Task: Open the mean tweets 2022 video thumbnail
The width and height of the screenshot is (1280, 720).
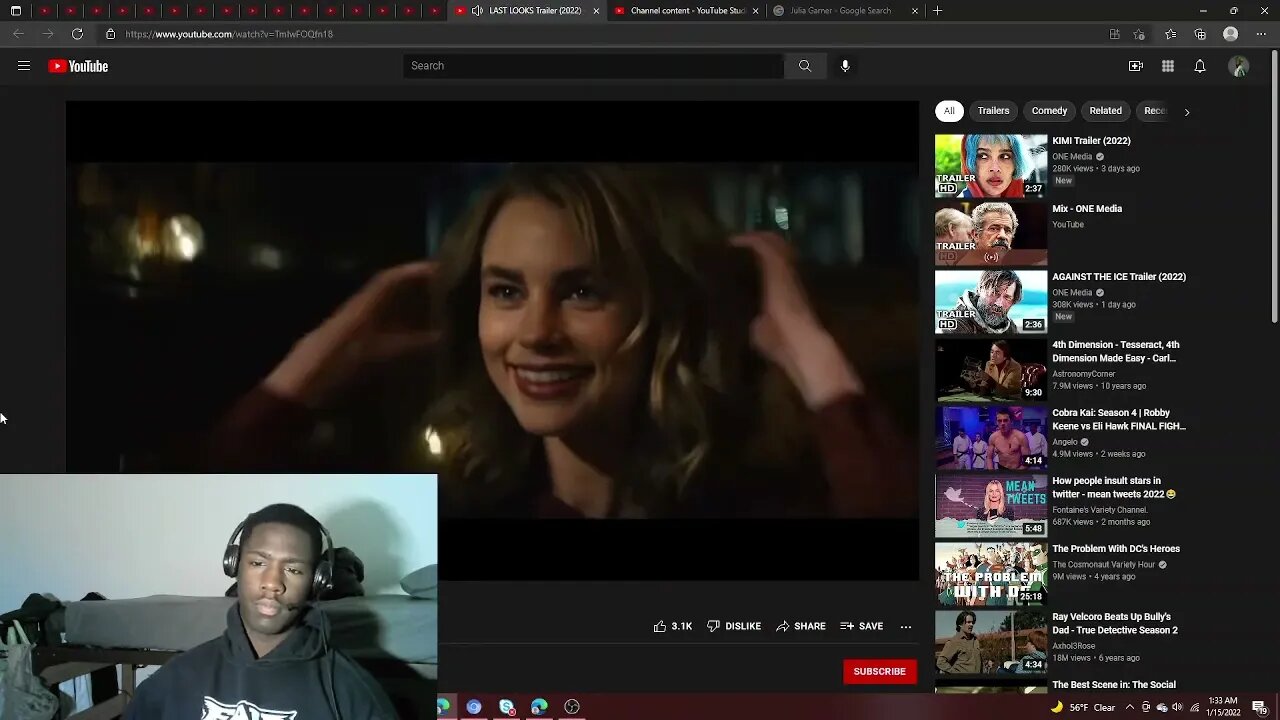Action: [991, 506]
